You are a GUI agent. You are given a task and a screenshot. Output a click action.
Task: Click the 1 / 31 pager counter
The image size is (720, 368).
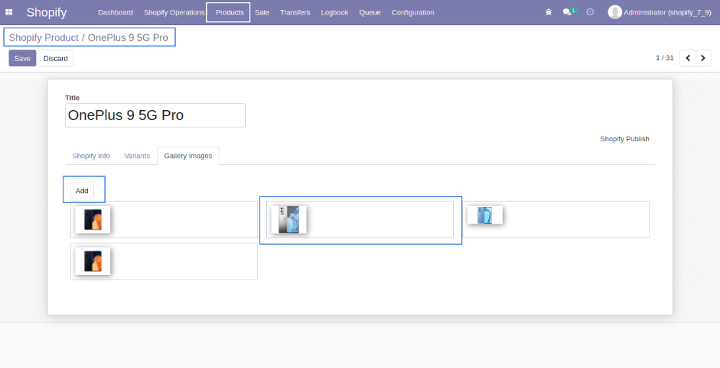[x=664, y=58]
